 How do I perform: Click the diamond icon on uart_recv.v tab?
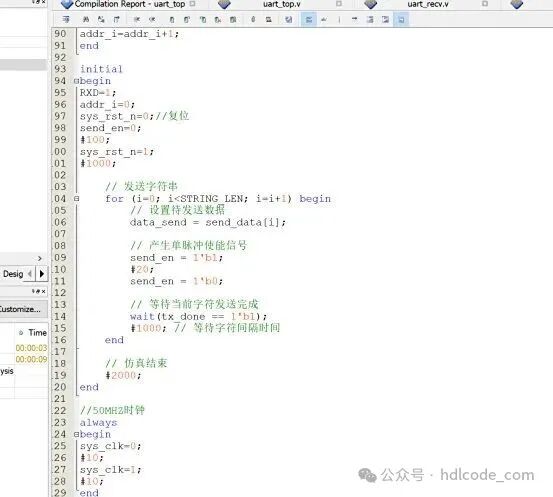point(370,4)
